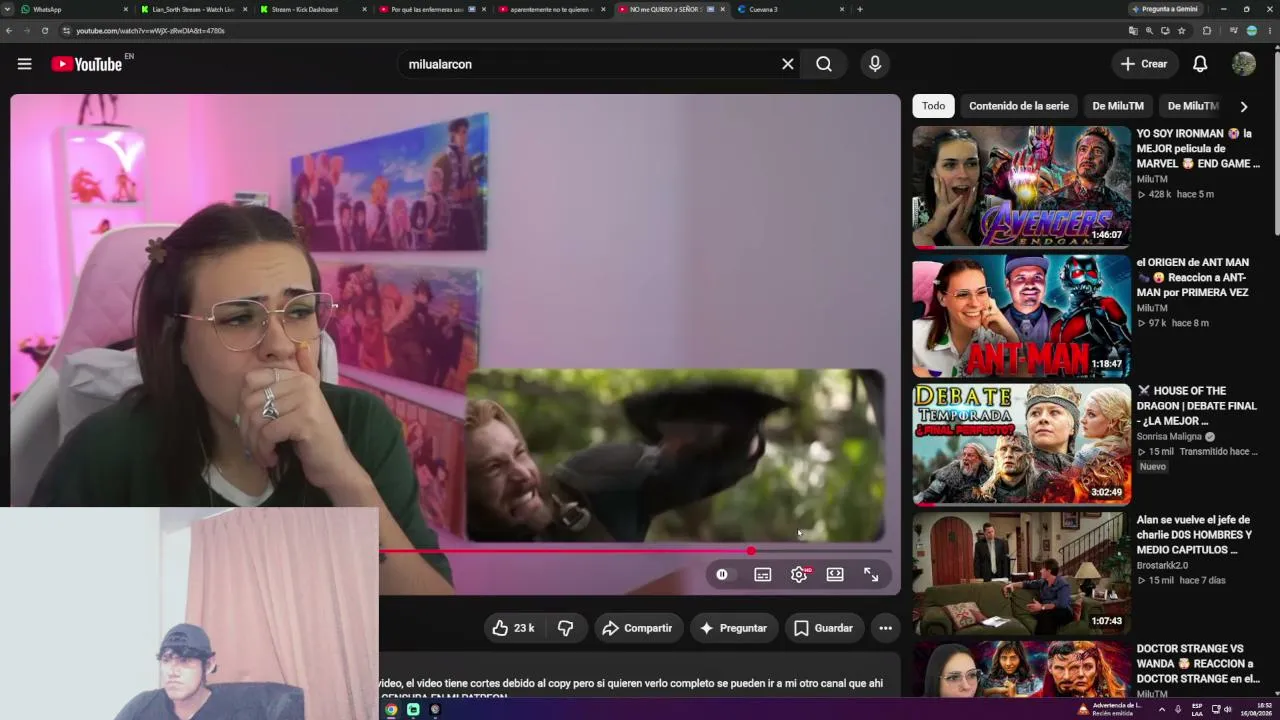Open a new browser tab
Screen dimensions: 1280x720
860,9
